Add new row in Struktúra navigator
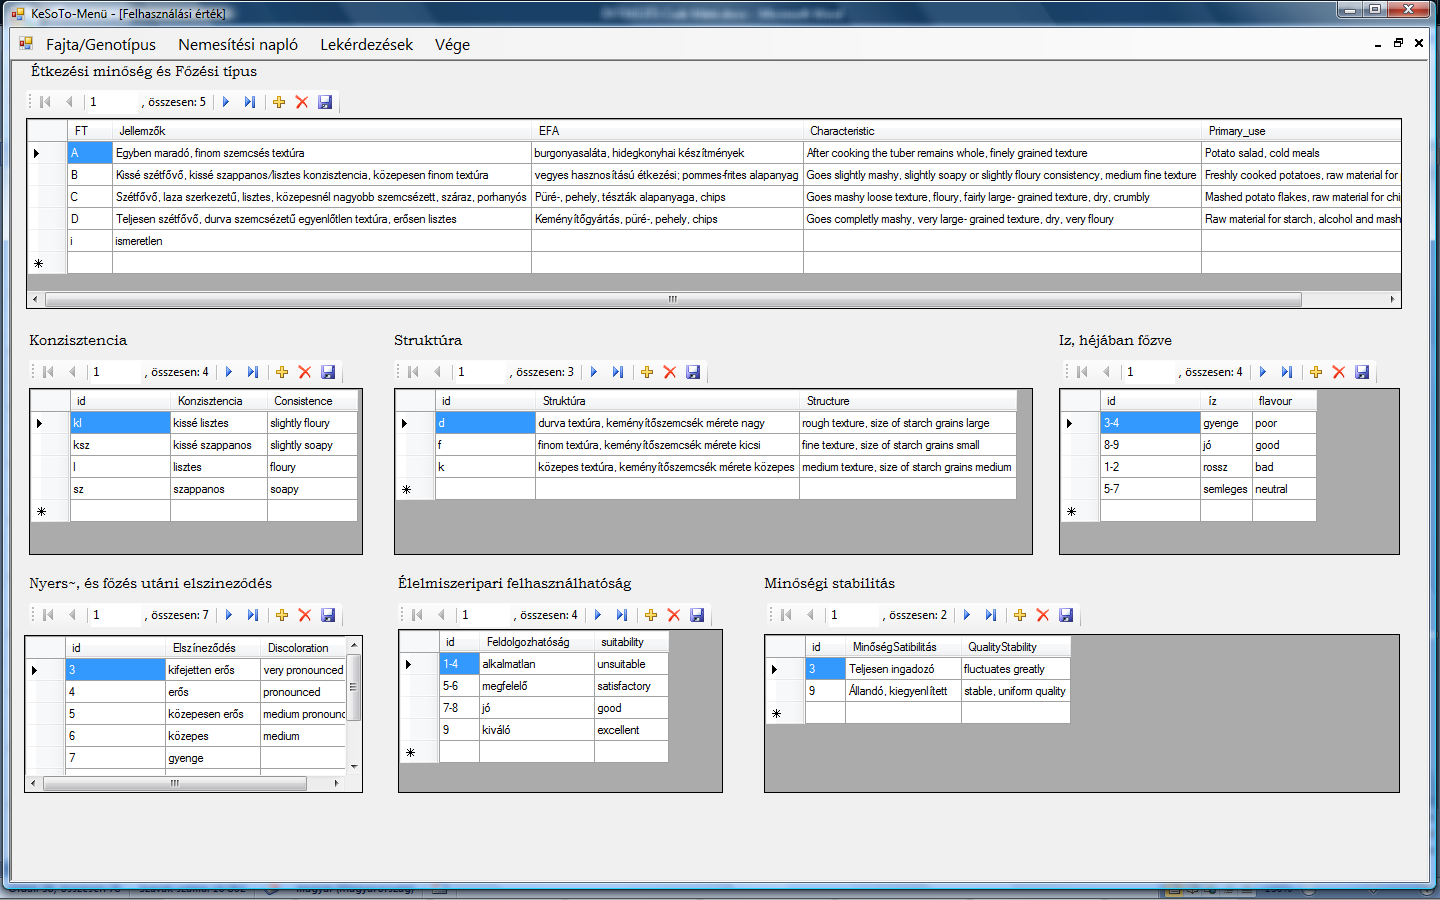The width and height of the screenshot is (1440, 900). click(x=647, y=372)
